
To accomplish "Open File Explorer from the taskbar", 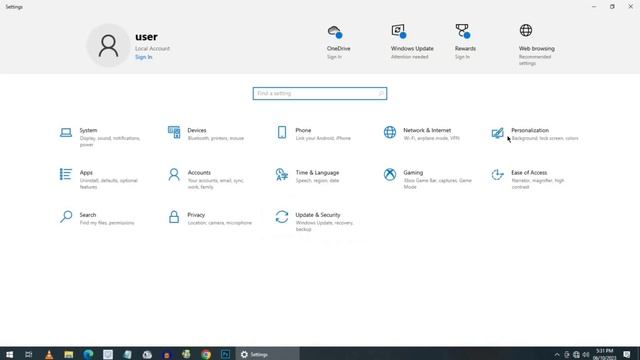I will coord(69,354).
